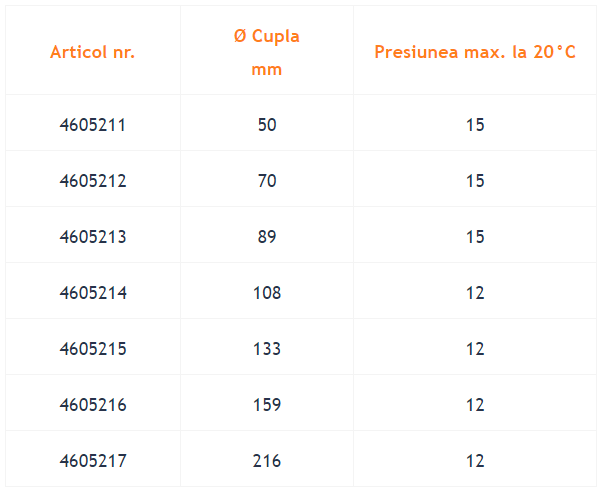Select pressure value 15 for article 4605211
Screen dimensions: 603x493
(475, 125)
